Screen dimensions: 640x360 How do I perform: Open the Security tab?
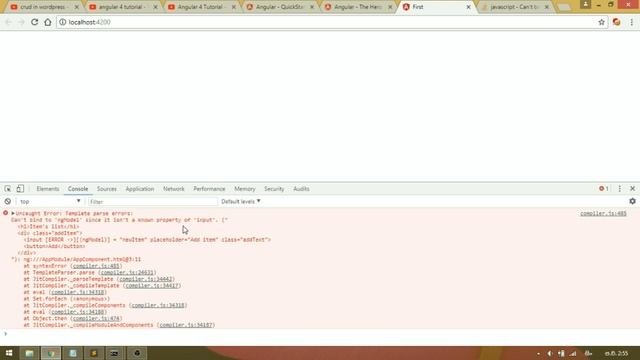point(274,189)
